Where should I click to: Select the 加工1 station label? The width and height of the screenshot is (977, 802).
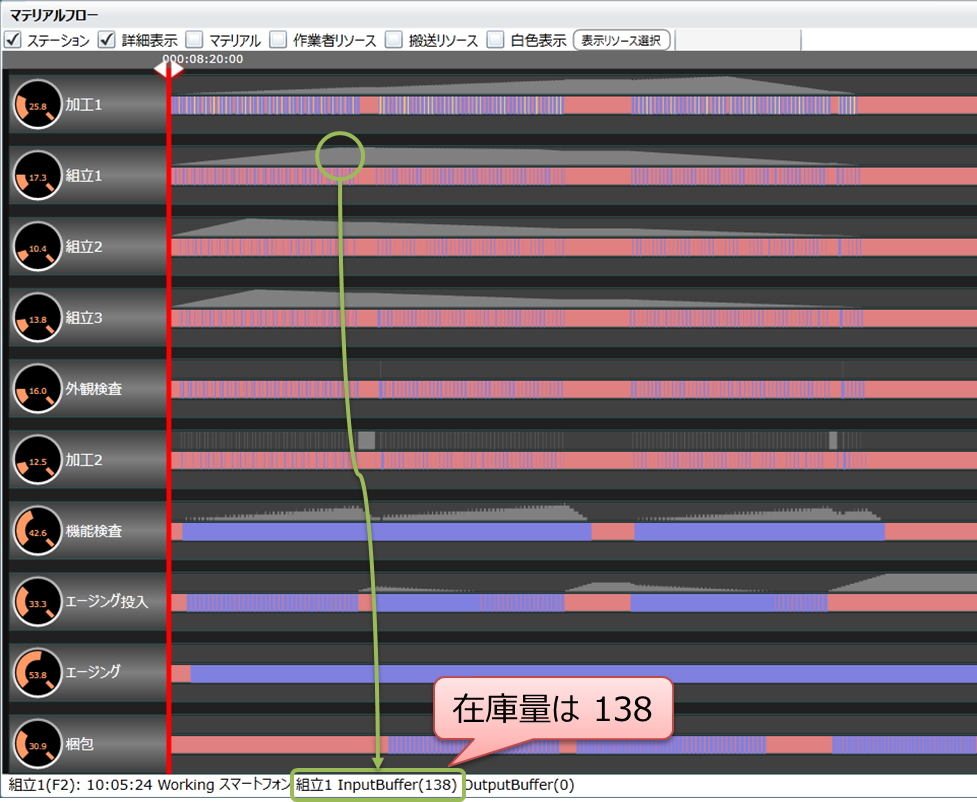(x=83, y=104)
